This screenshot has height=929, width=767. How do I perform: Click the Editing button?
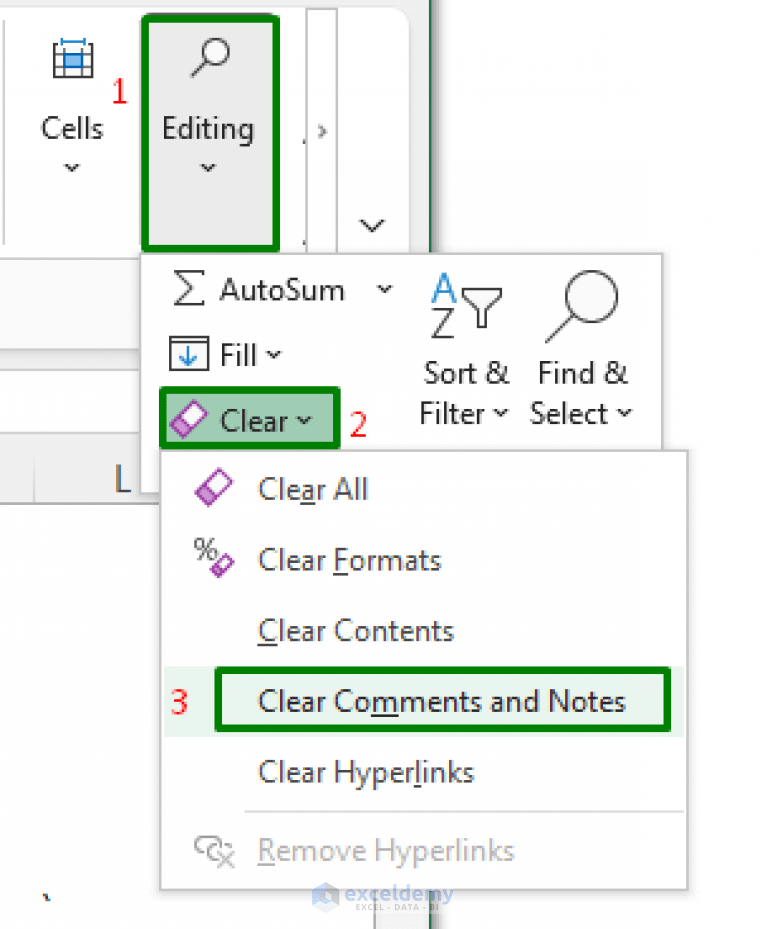coord(209,128)
